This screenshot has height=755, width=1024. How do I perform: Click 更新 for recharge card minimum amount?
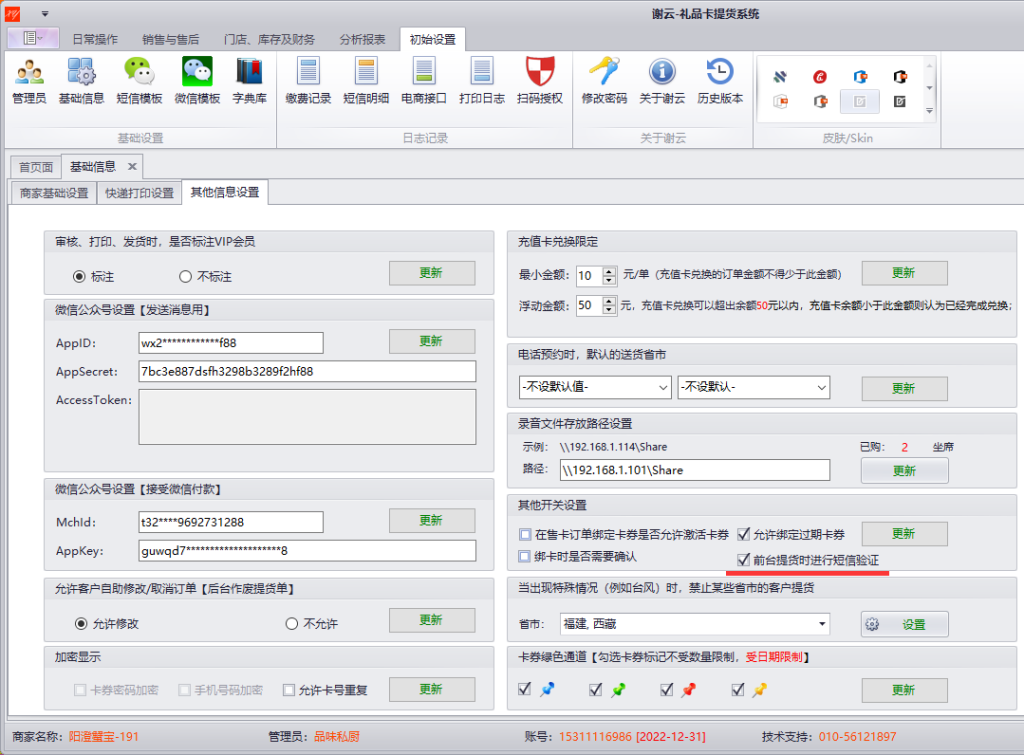click(904, 273)
